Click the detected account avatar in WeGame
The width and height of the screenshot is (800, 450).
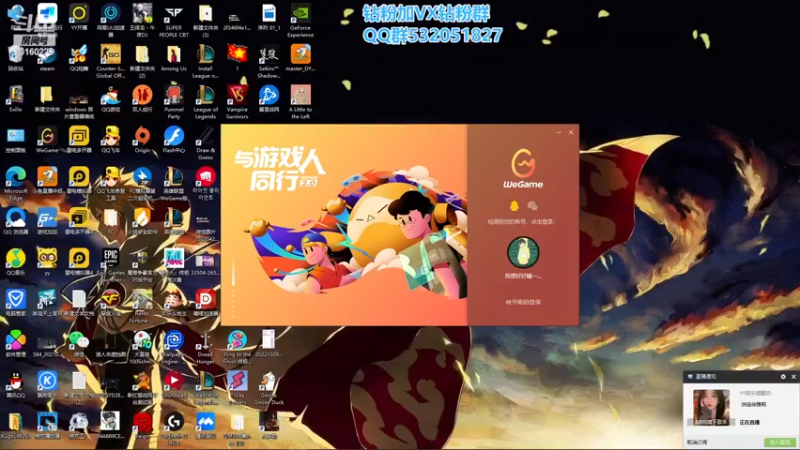tap(523, 252)
